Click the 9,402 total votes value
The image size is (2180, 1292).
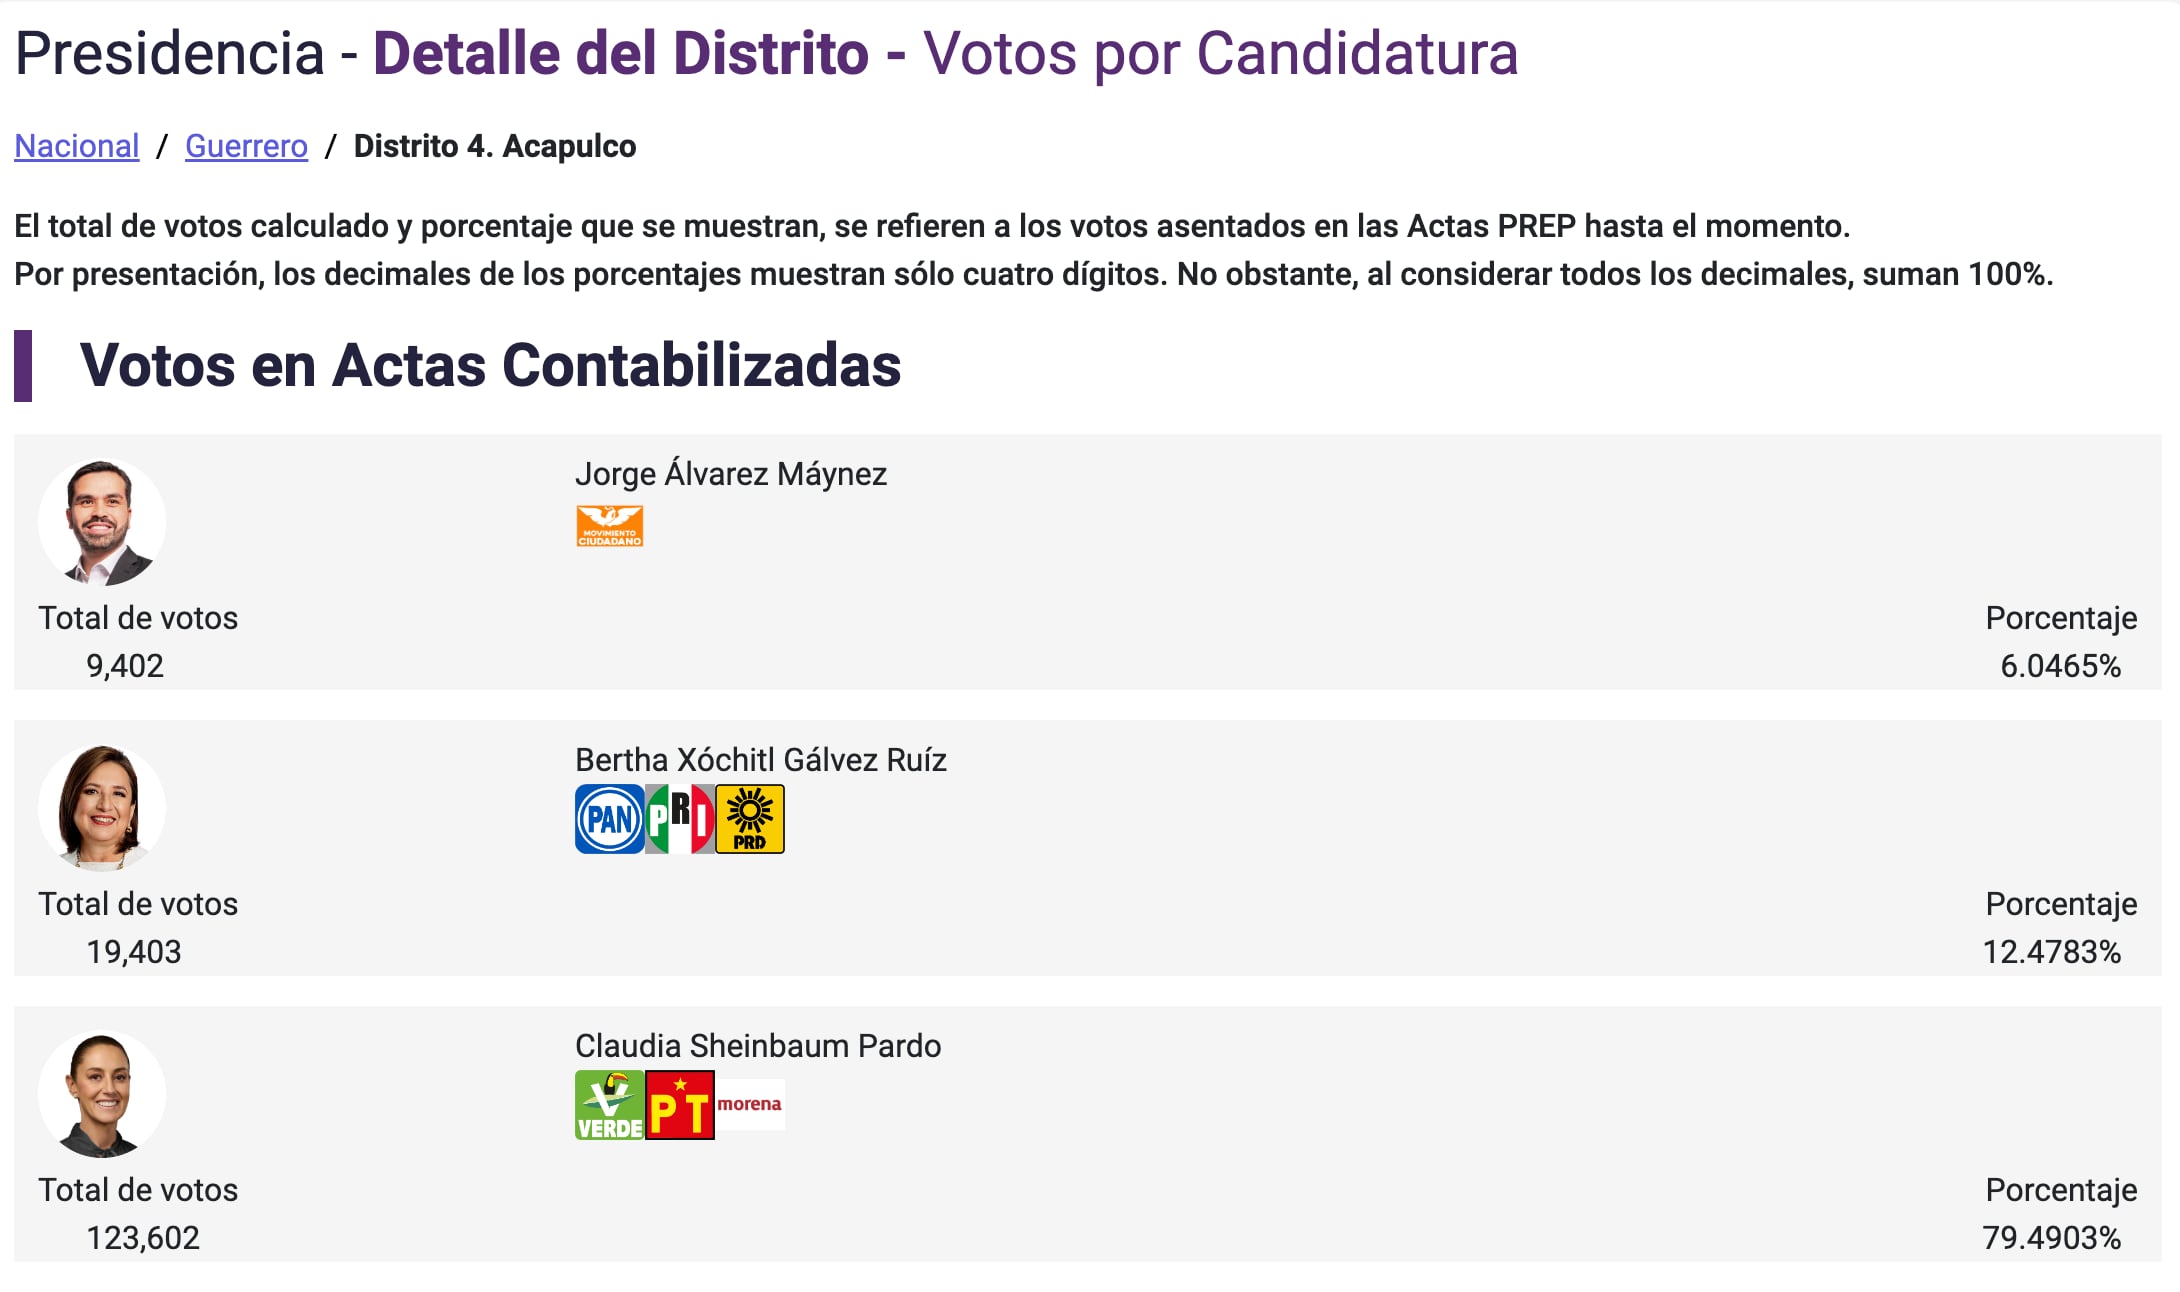point(125,666)
